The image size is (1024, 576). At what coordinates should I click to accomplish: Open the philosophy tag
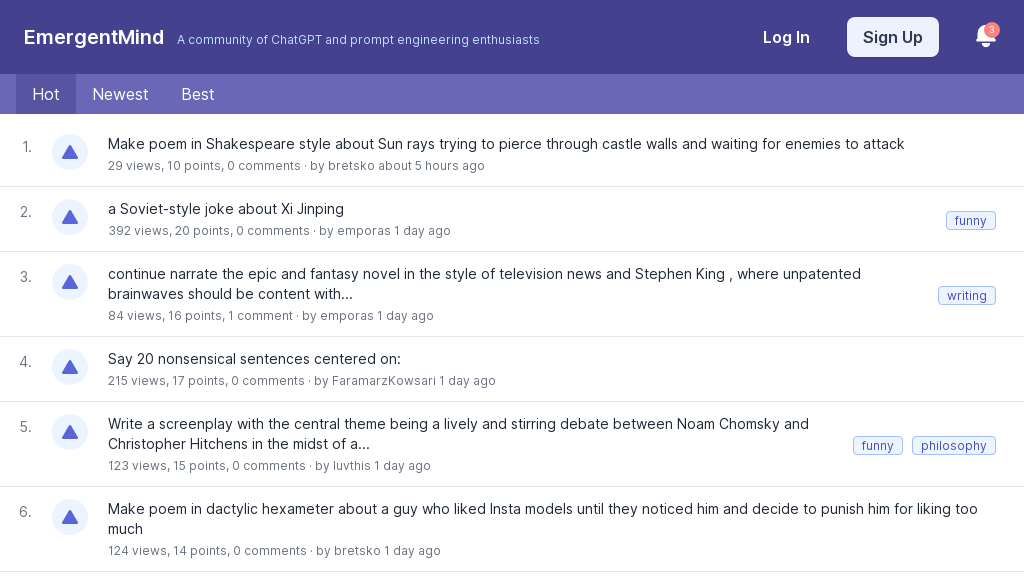(953, 445)
